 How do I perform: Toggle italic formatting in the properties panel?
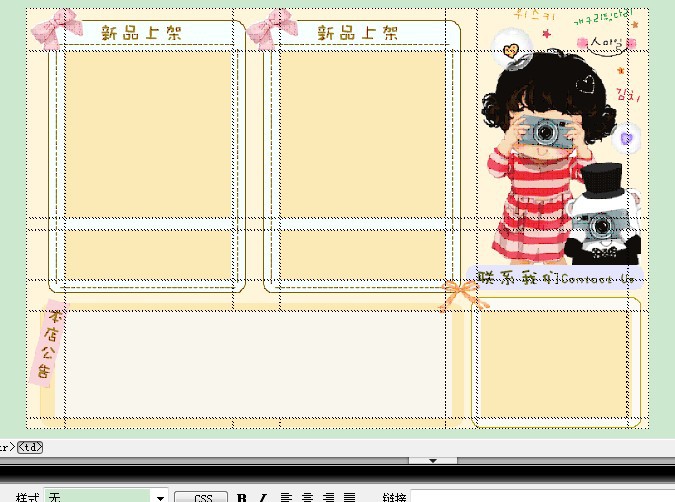[262, 498]
